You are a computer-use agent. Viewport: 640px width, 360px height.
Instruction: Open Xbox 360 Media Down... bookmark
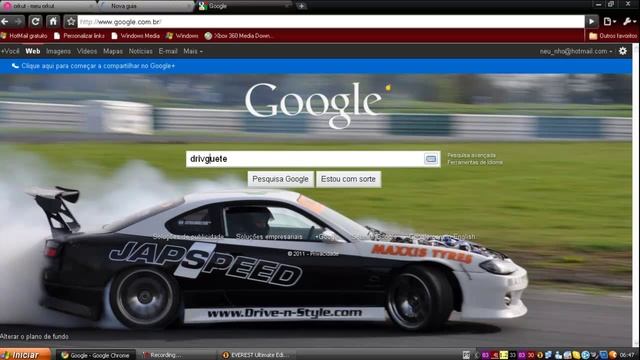[x=239, y=36]
